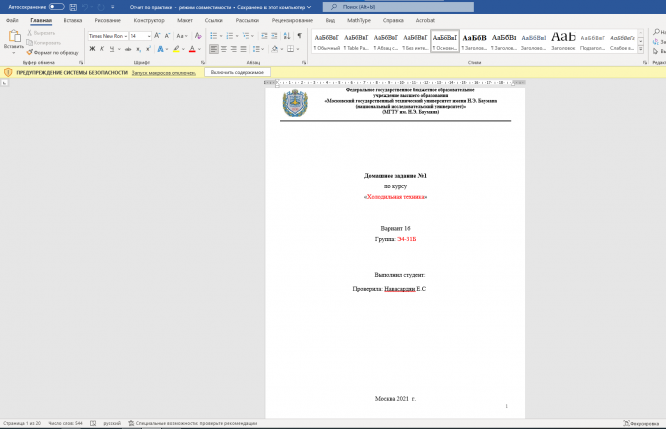
Task: Select the Table Pa... style
Action: (356, 42)
